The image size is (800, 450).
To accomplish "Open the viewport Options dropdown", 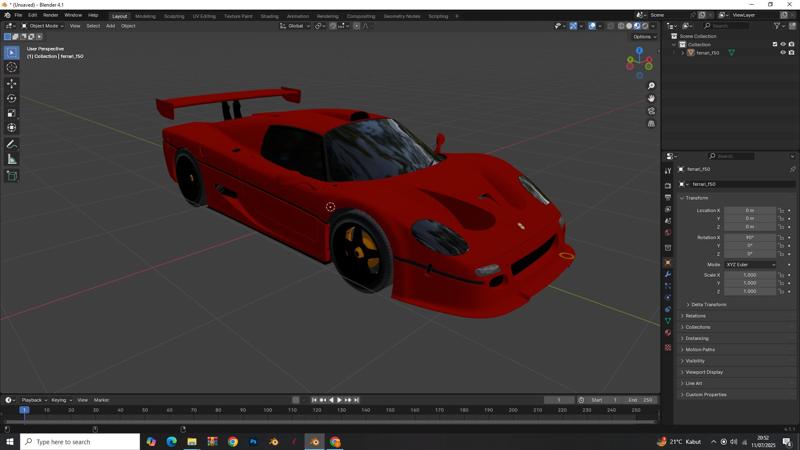I will pos(644,37).
